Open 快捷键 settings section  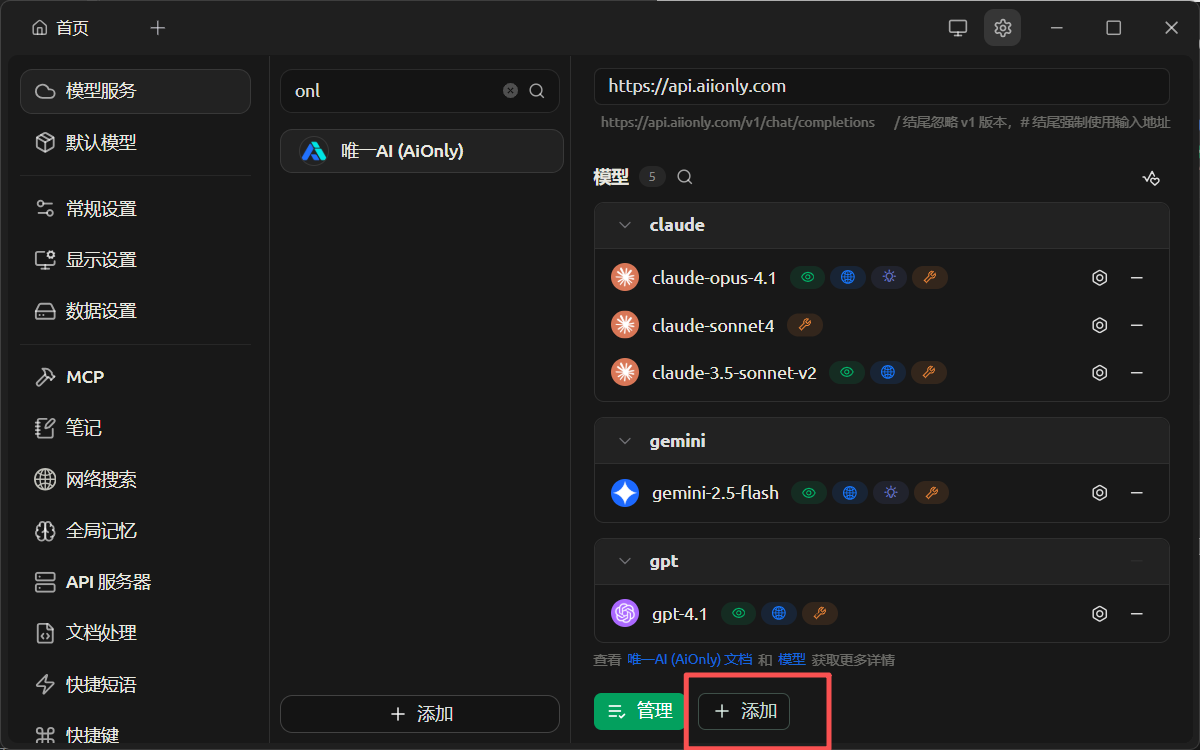(135, 735)
